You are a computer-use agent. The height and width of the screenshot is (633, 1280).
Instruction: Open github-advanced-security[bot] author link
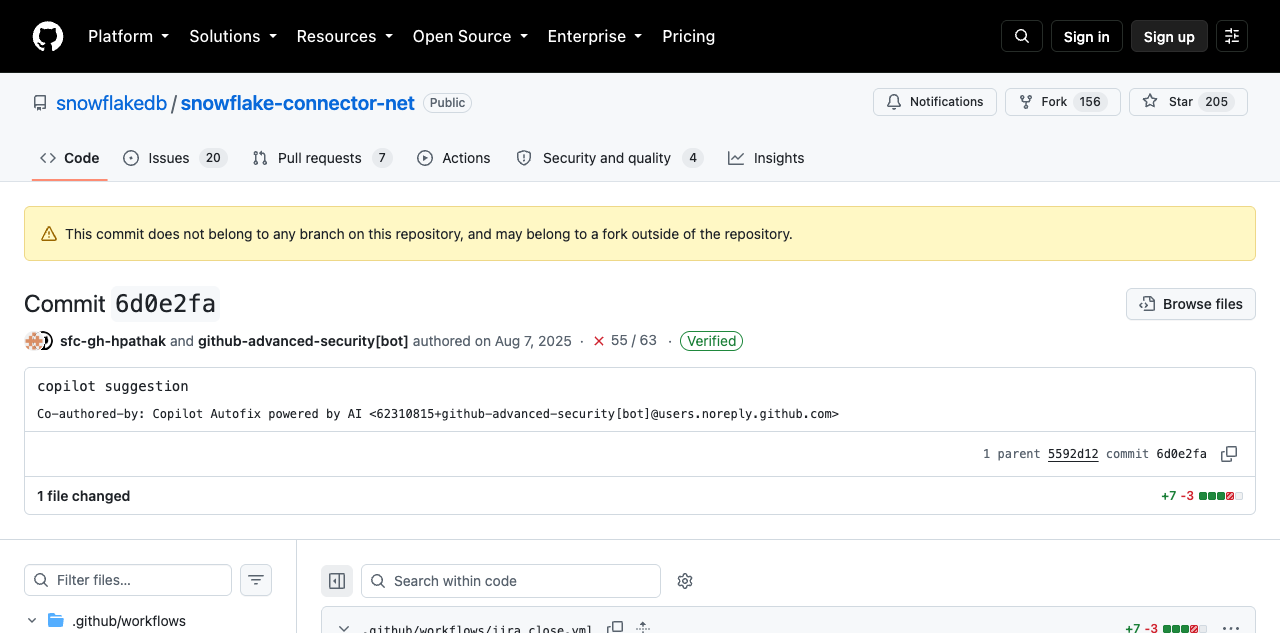(x=303, y=341)
